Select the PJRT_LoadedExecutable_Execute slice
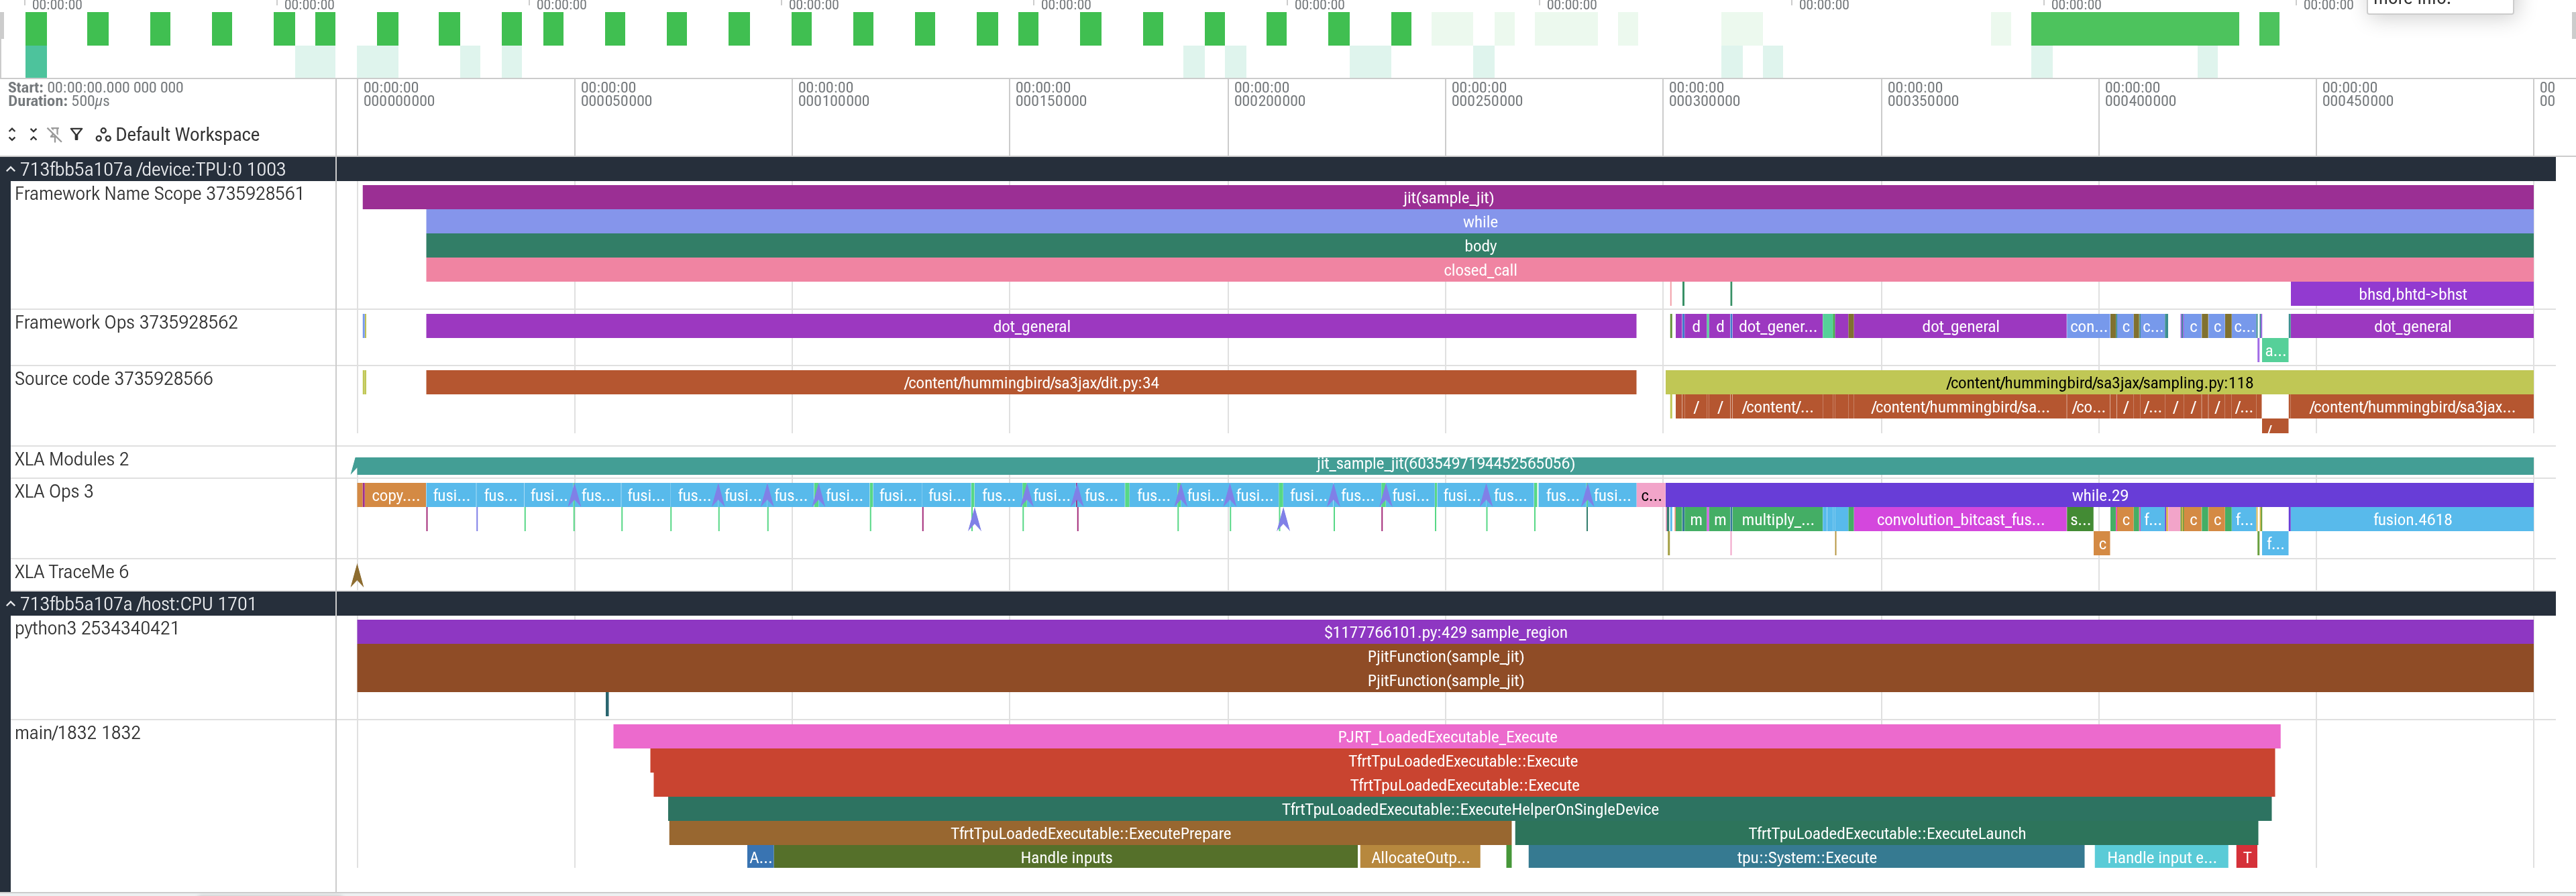Viewport: 2576px width, 896px height. point(1446,737)
